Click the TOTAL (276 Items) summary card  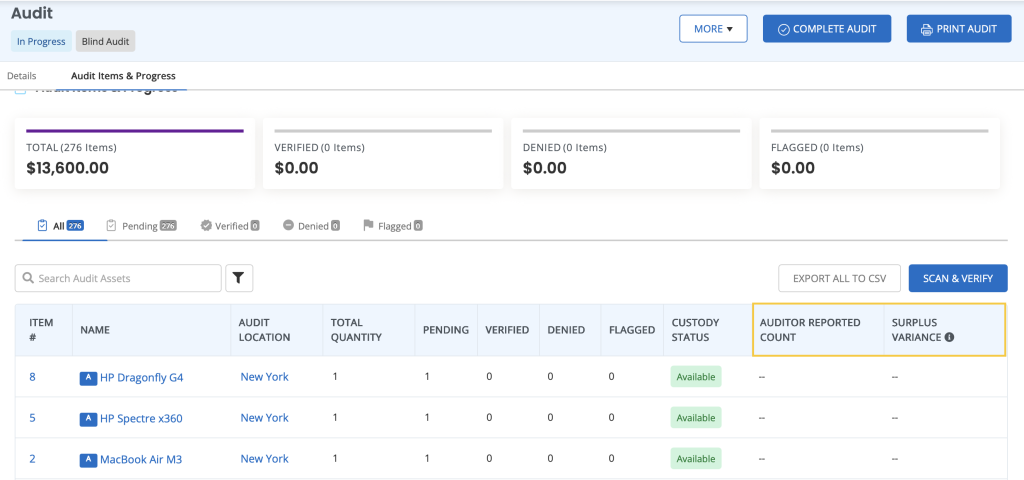click(135, 154)
